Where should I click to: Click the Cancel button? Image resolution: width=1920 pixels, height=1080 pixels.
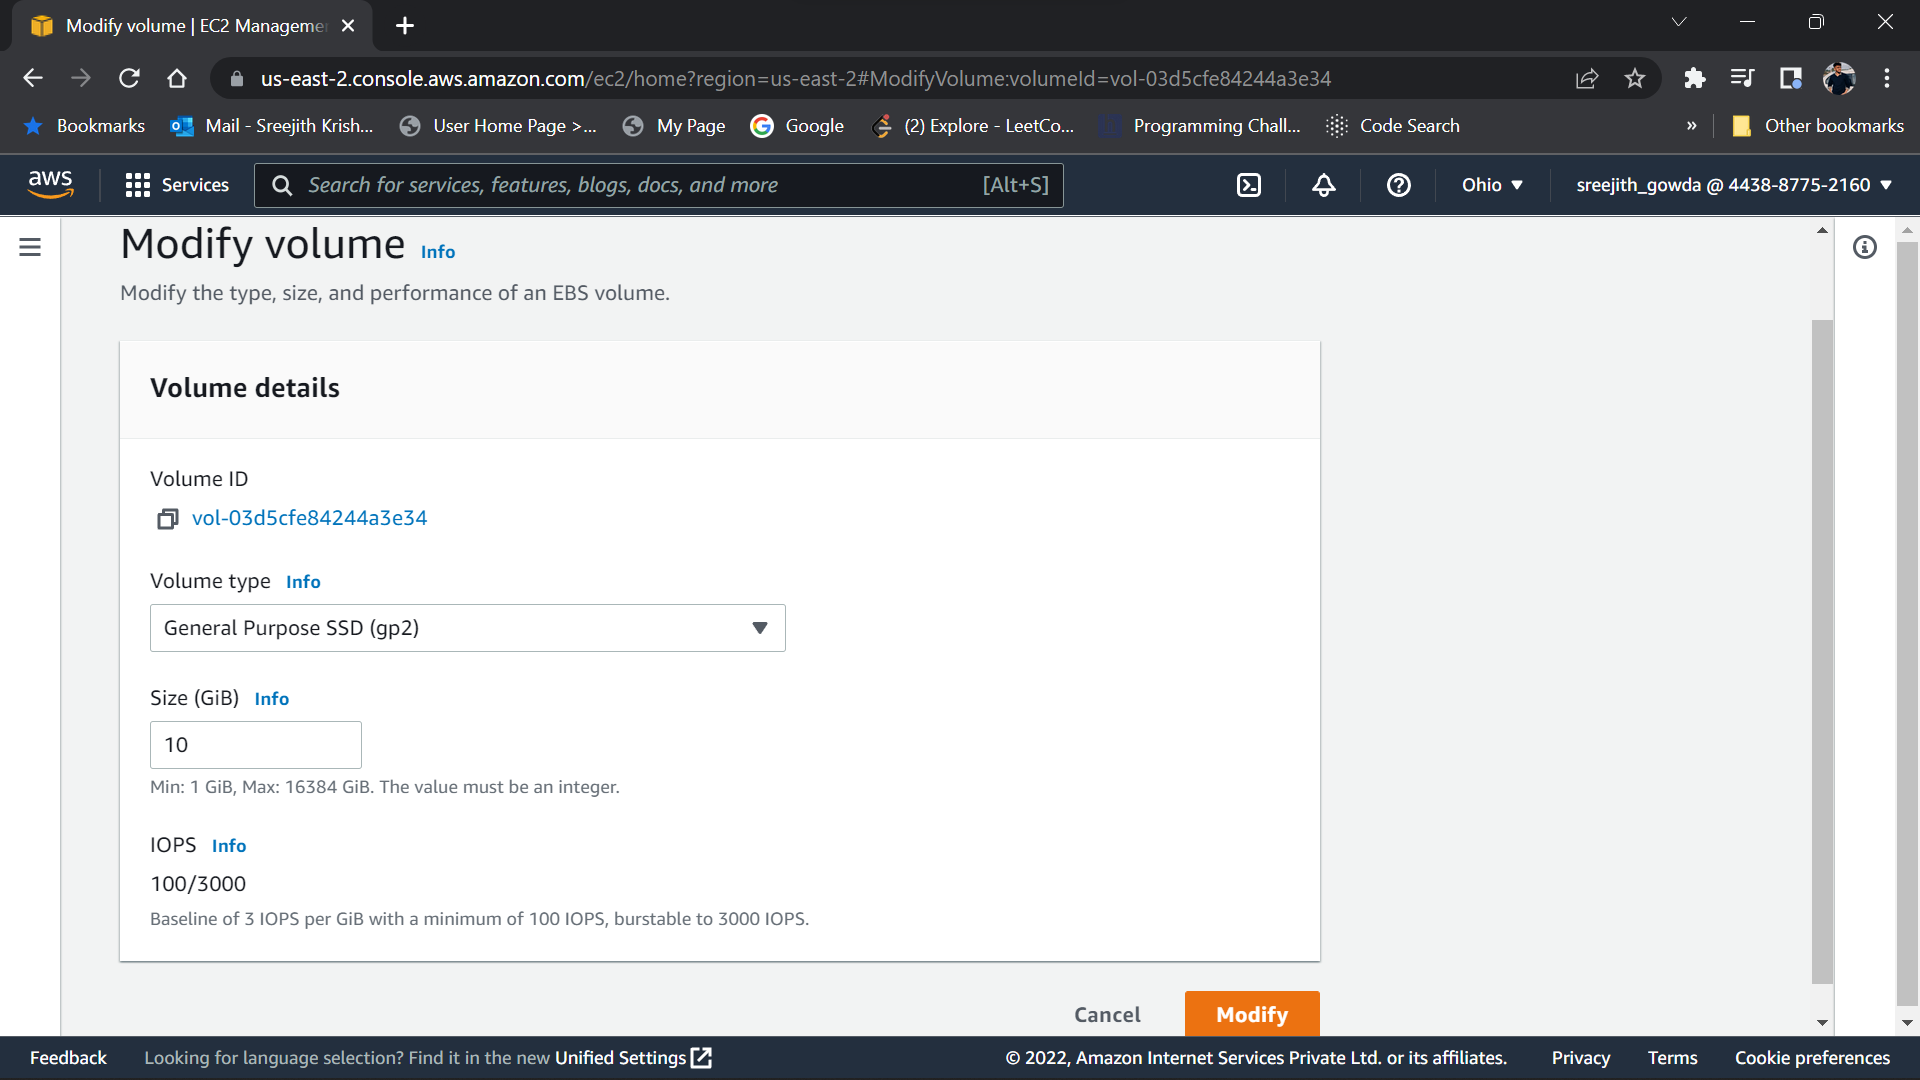(x=1107, y=1014)
